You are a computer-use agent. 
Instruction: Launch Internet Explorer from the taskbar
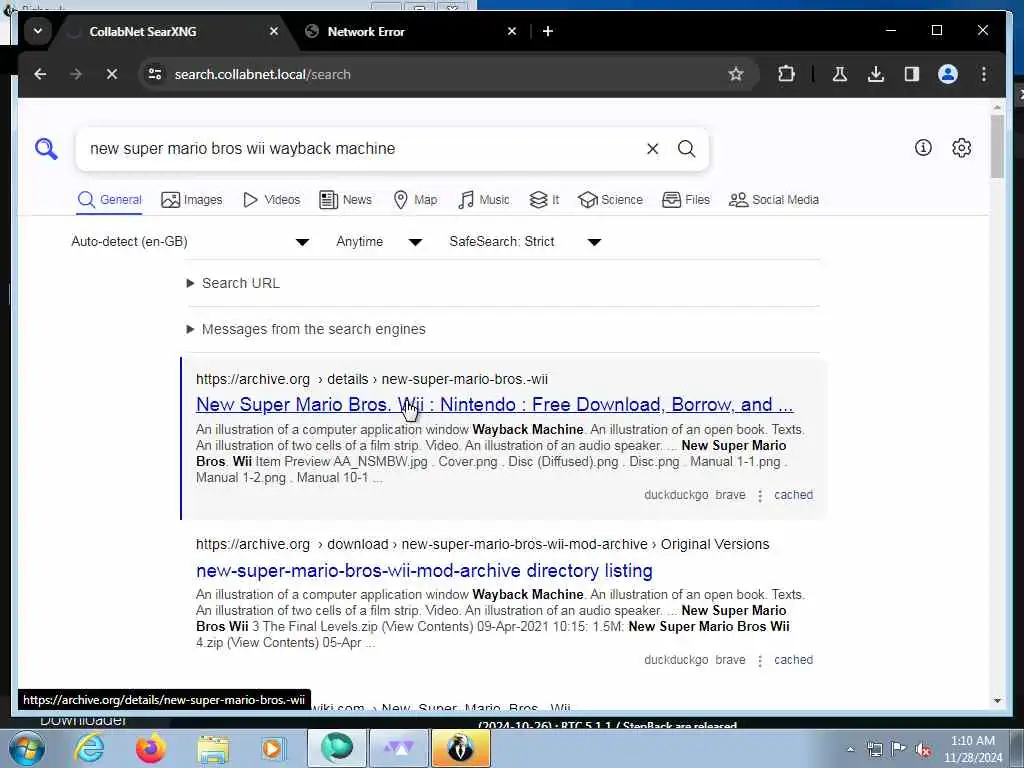(x=89, y=748)
